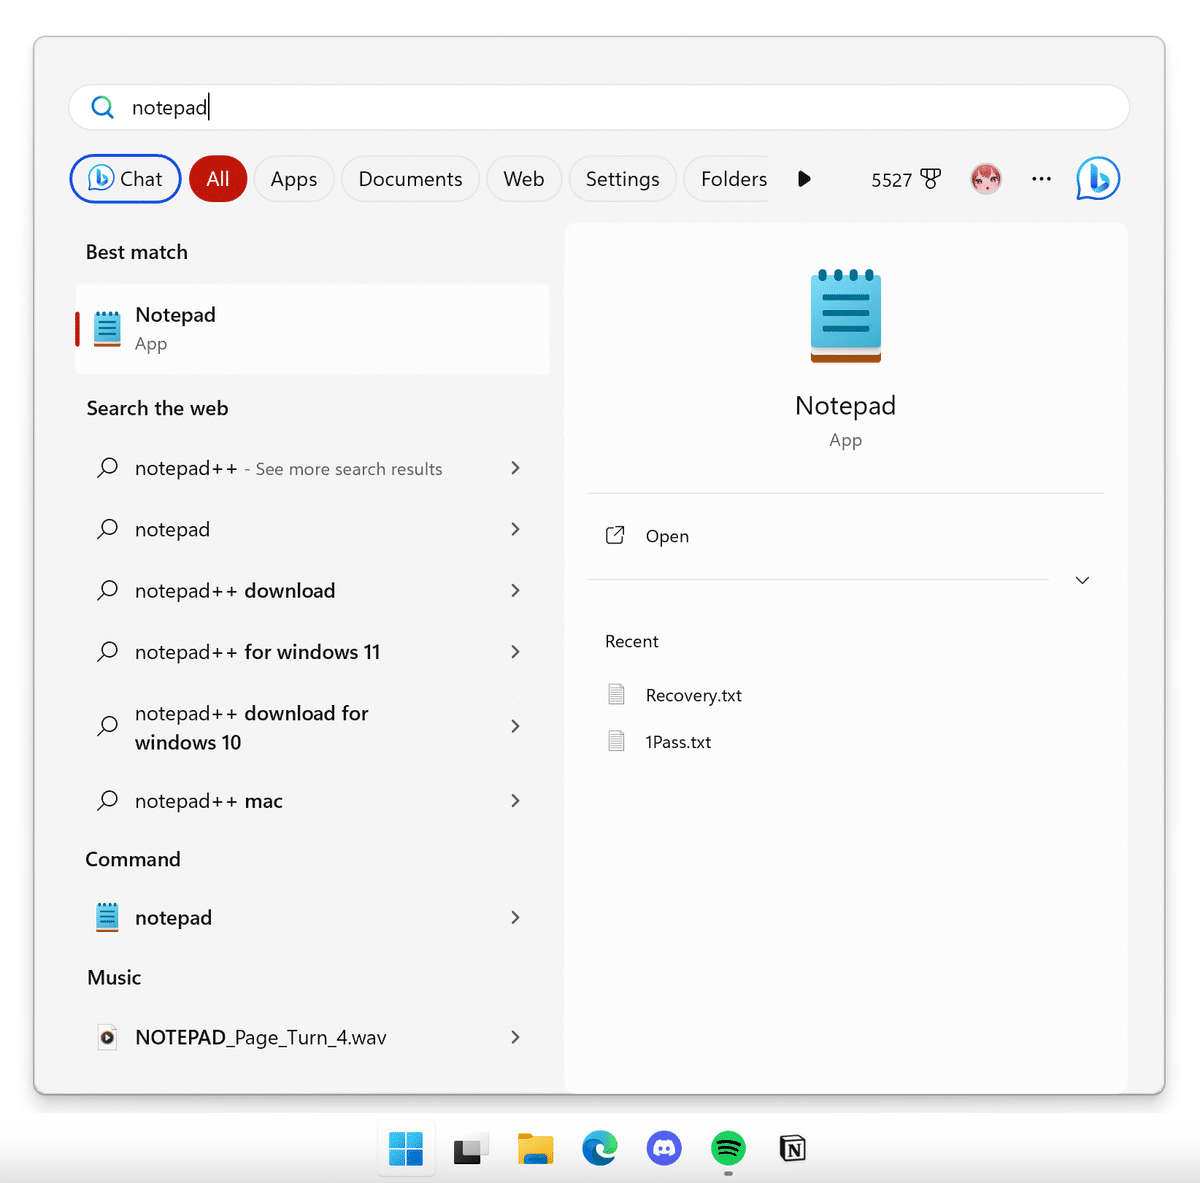Open Spotify from the taskbar
Viewport: 1200px width, 1183px height.
[x=728, y=1149]
